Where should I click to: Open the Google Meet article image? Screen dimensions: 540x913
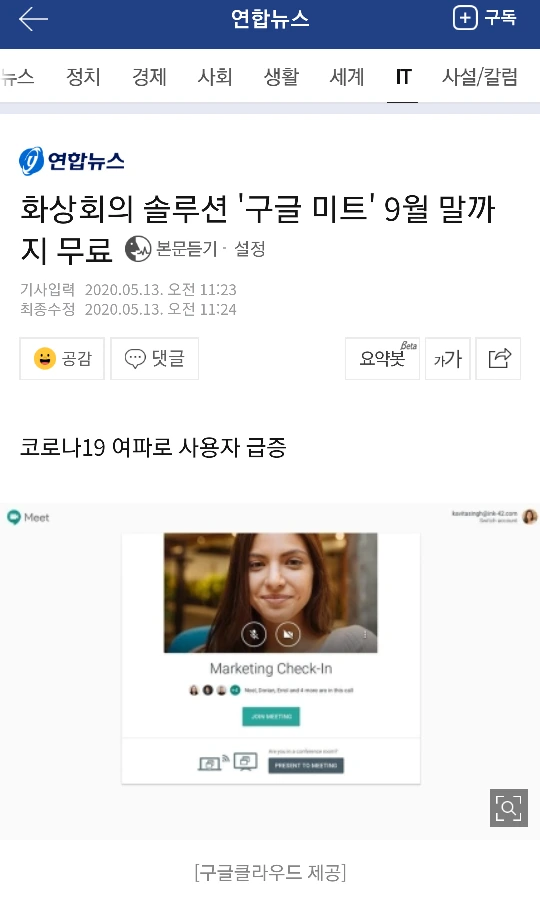(270, 671)
